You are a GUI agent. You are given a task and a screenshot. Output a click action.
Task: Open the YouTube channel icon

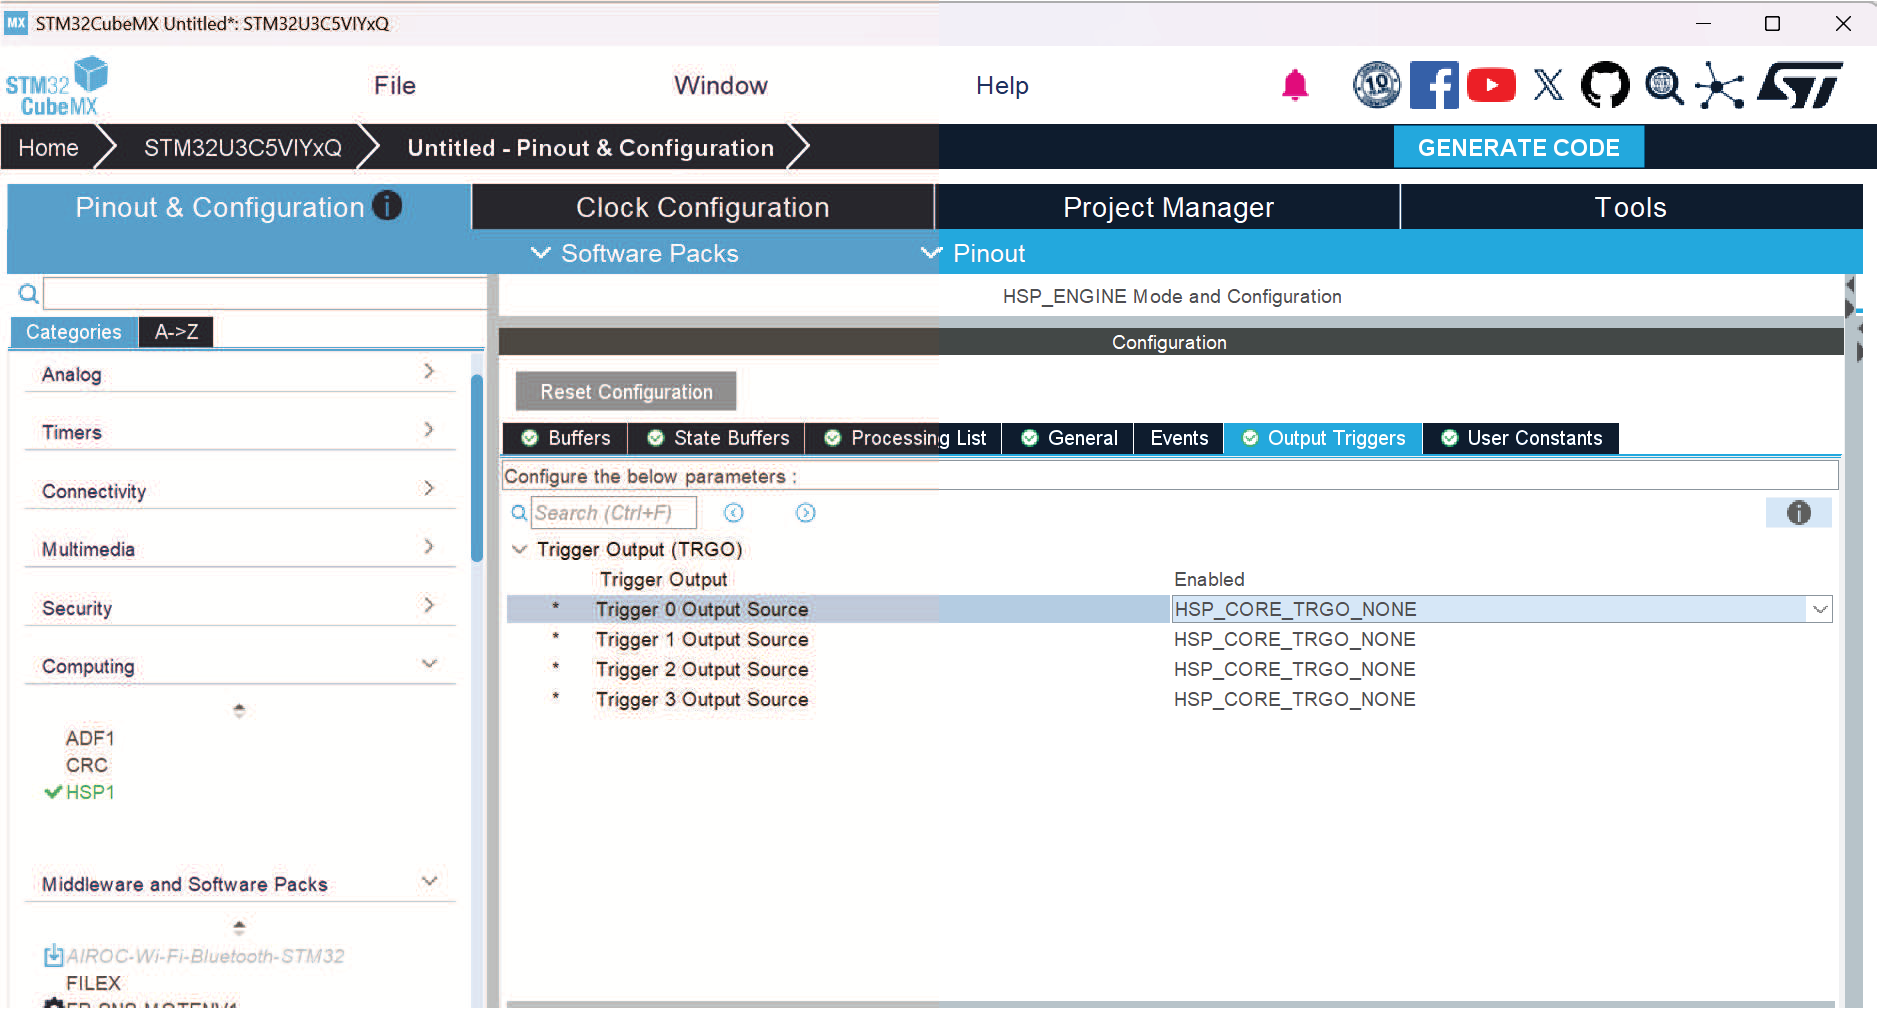1491,85
